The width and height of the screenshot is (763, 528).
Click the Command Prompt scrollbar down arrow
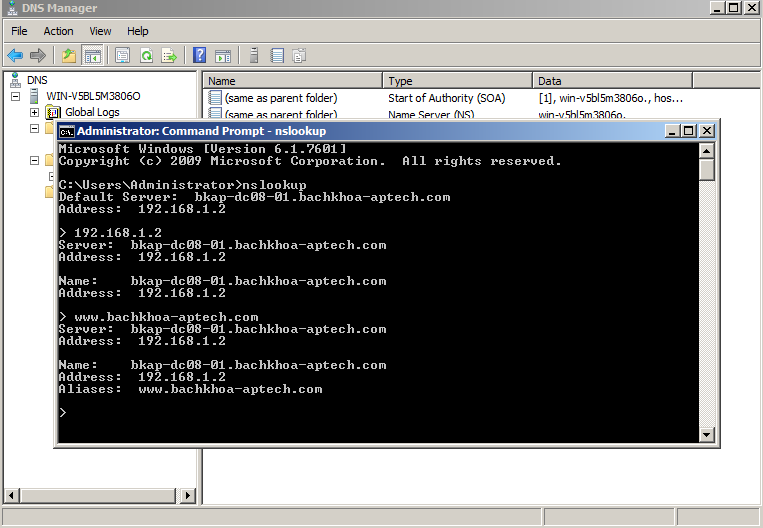tap(707, 435)
